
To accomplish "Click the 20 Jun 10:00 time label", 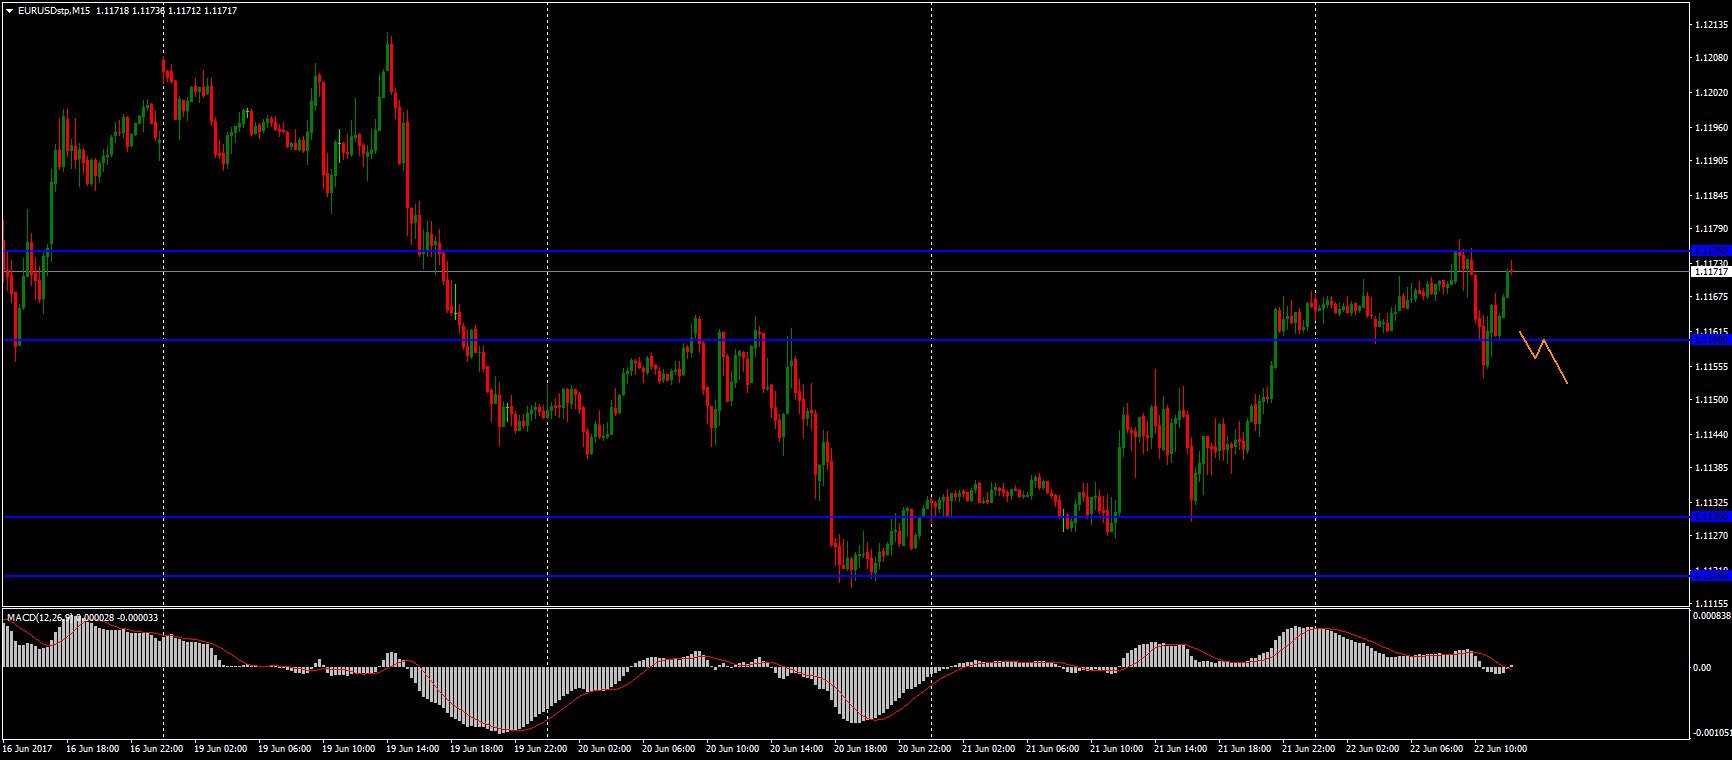I will (733, 748).
